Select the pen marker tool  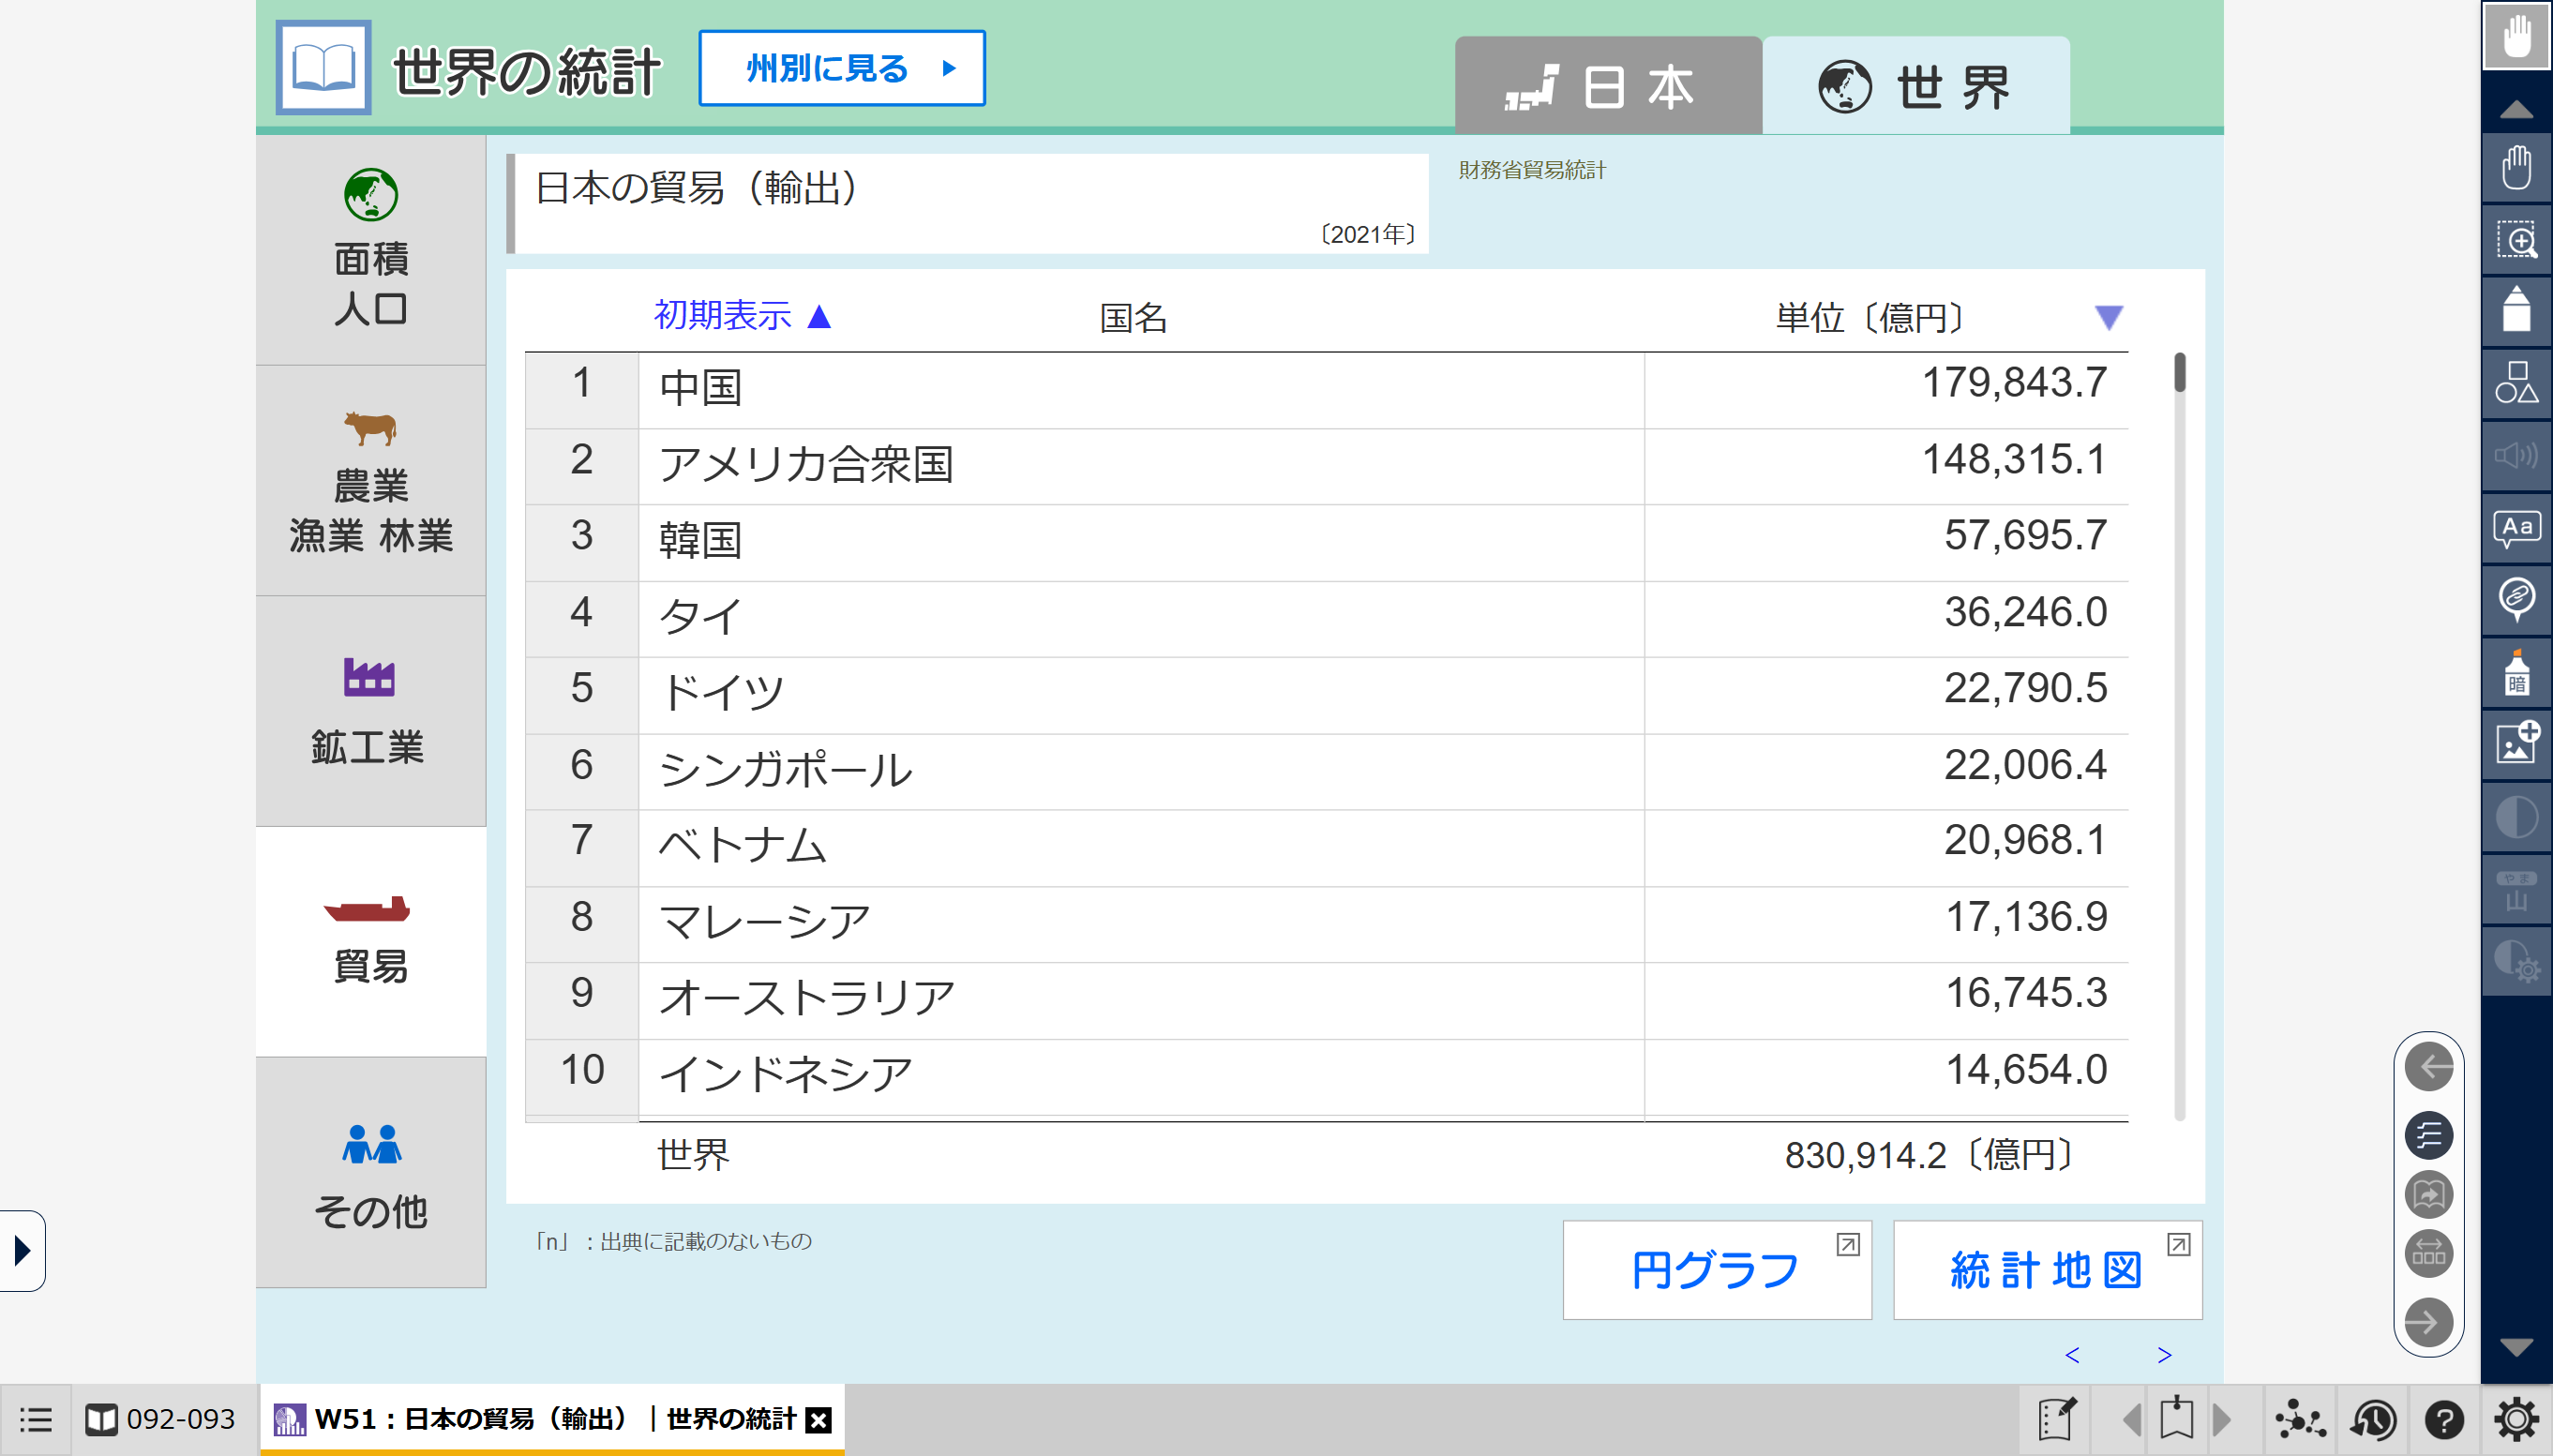2516,311
